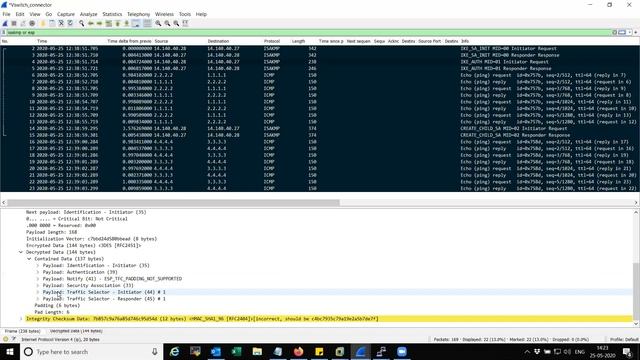The width and height of the screenshot is (640, 360).
Task: Toggle auto-scroll during live capture
Action: pyautogui.click(x=136, y=23)
